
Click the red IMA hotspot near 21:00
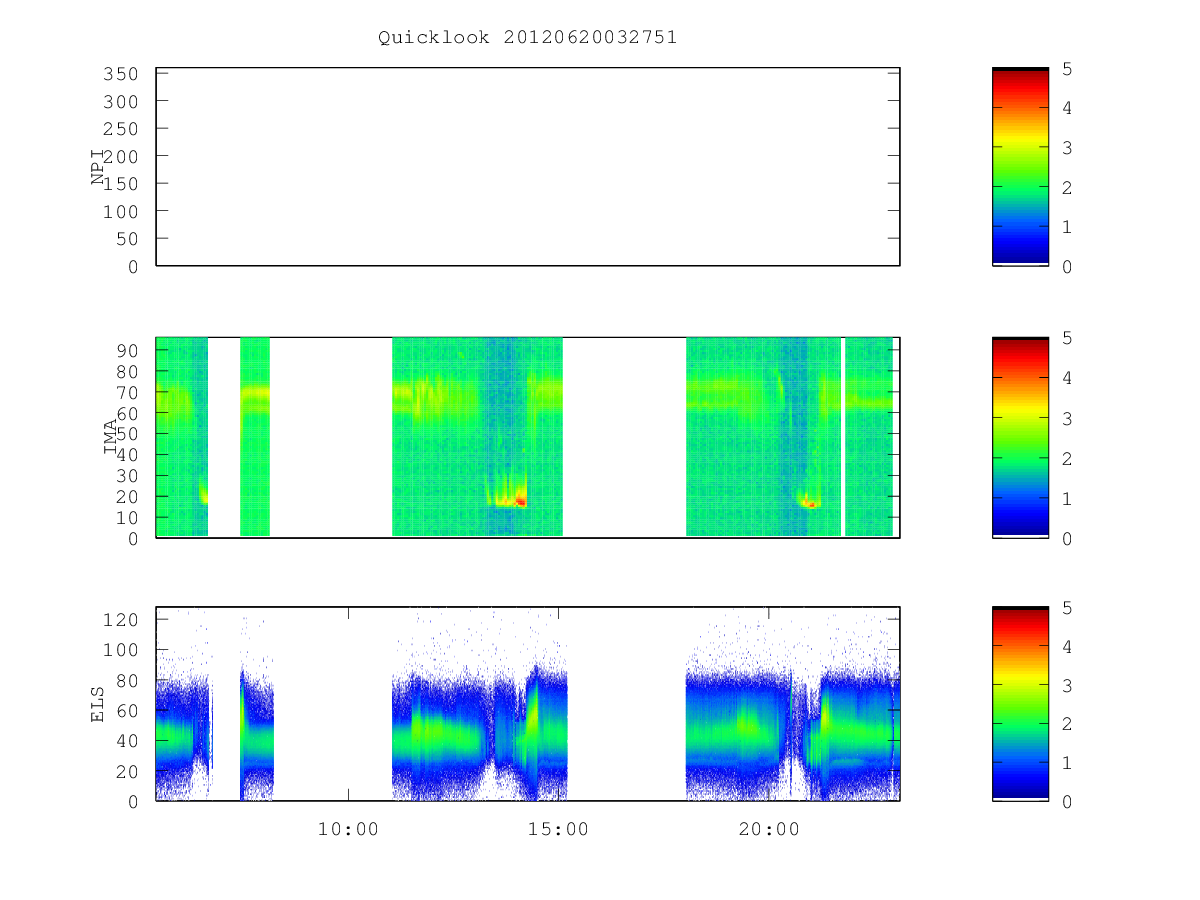[811, 504]
